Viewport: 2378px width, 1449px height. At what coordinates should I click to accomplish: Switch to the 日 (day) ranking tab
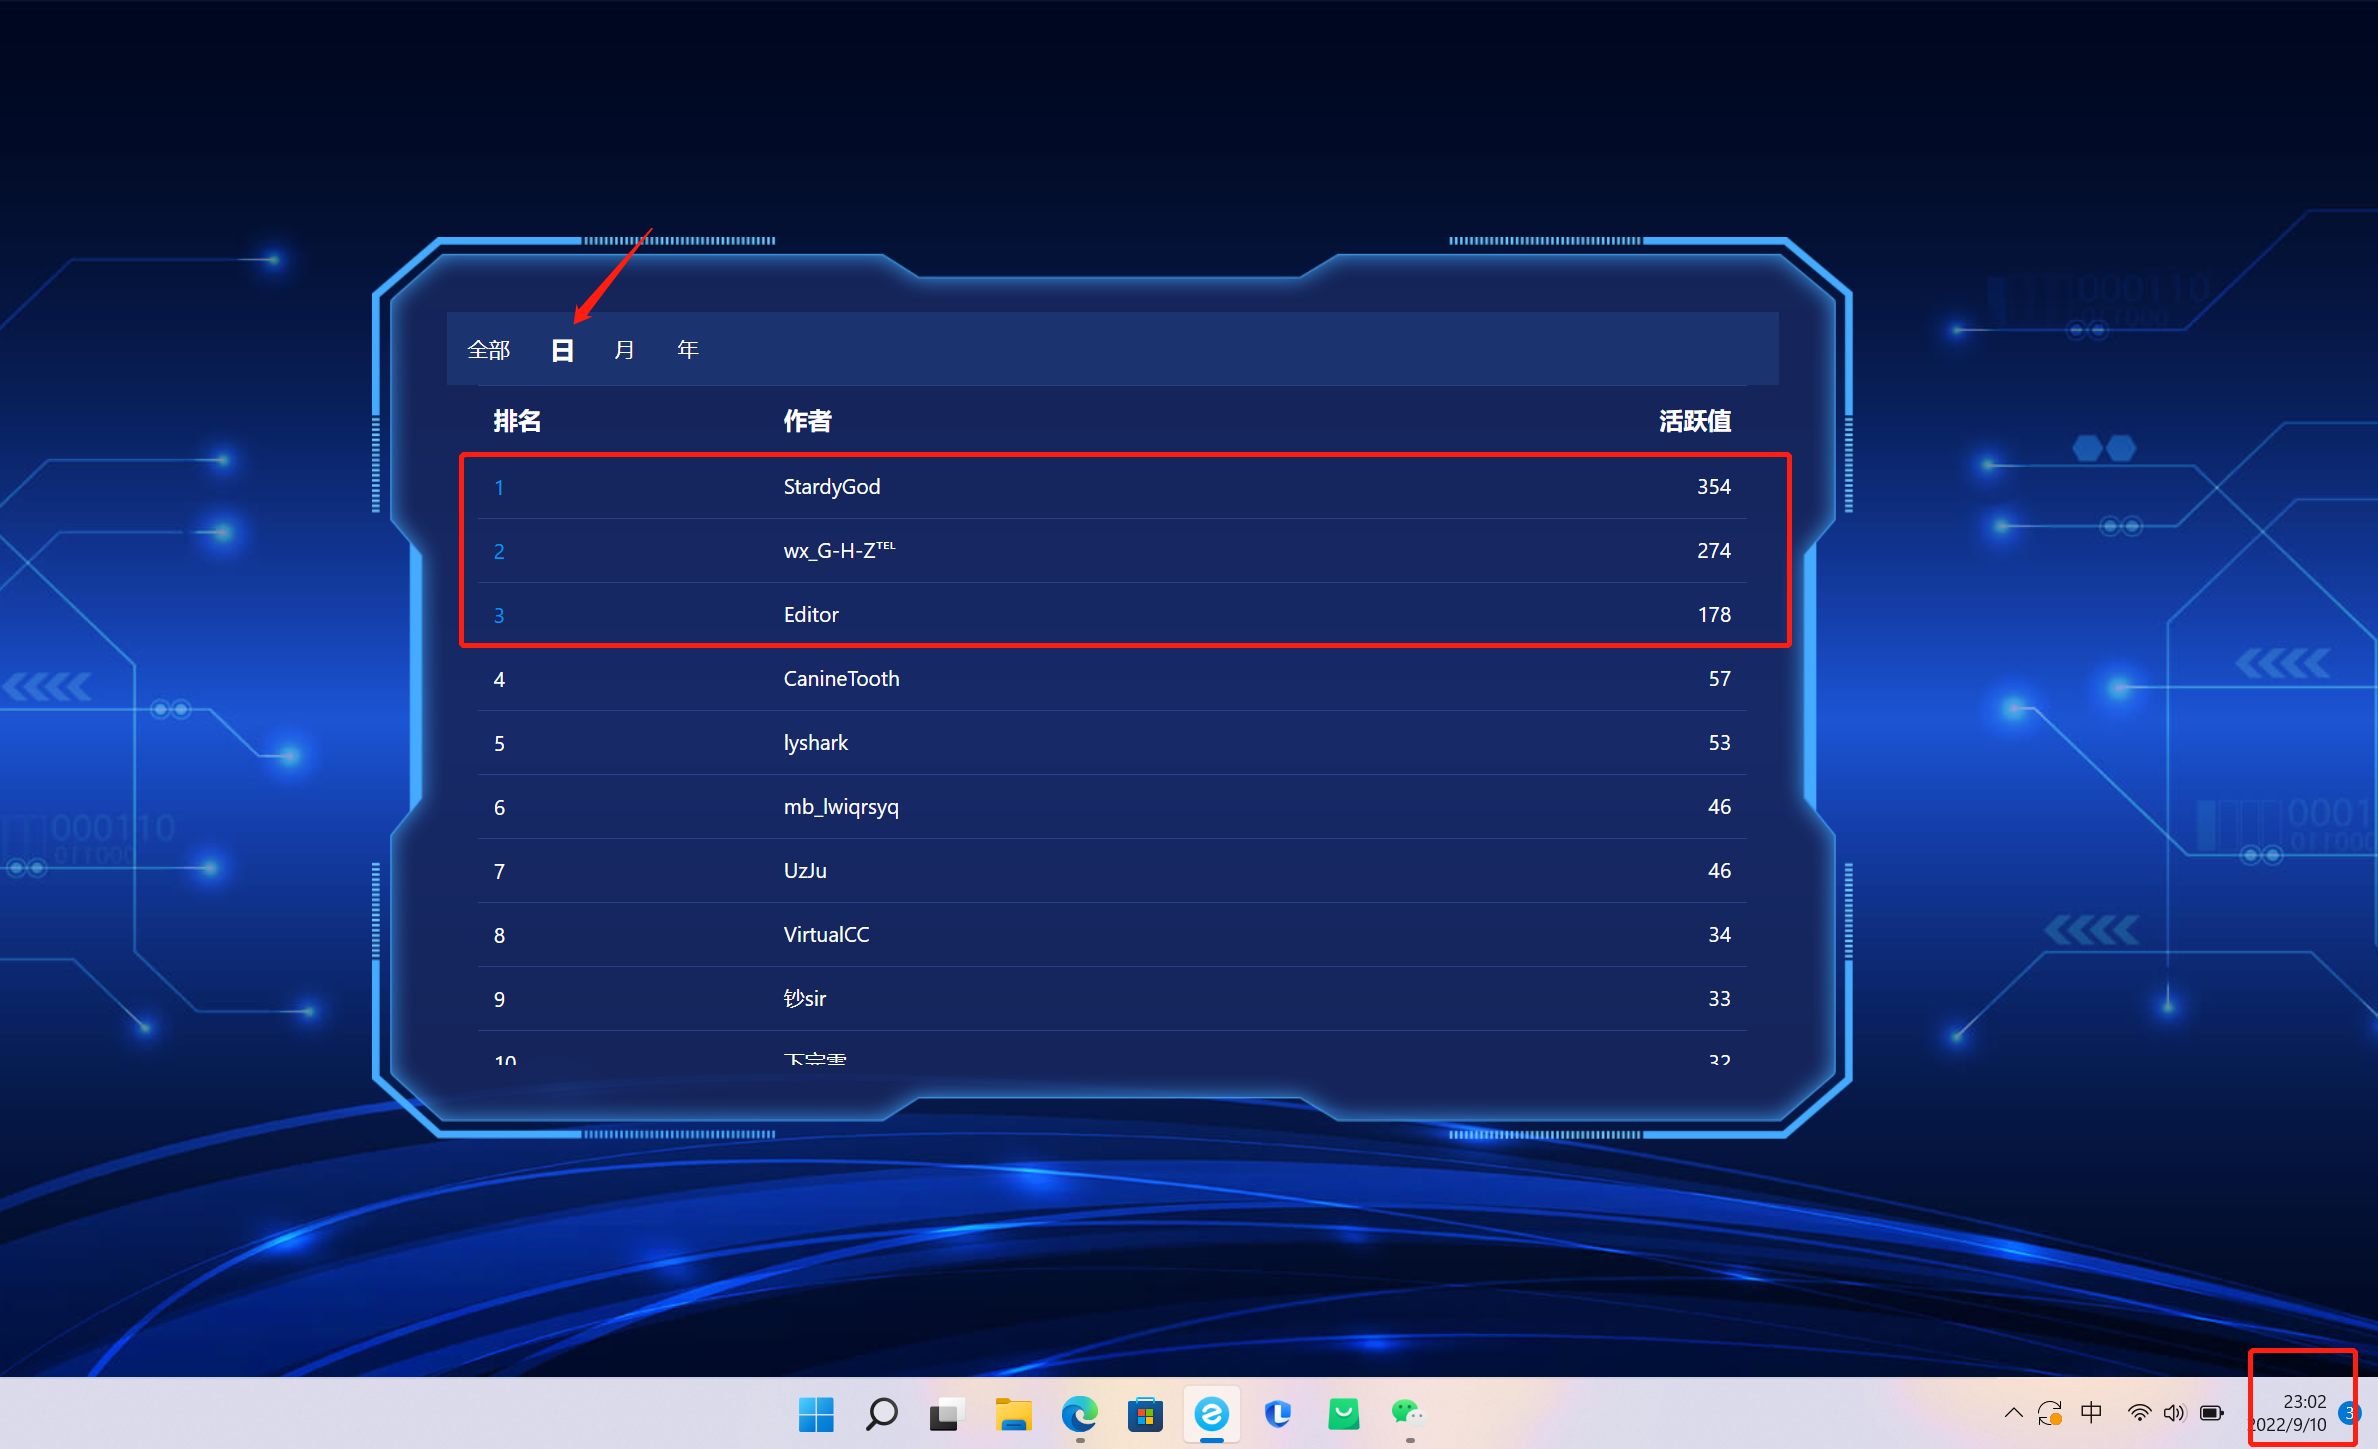[562, 350]
